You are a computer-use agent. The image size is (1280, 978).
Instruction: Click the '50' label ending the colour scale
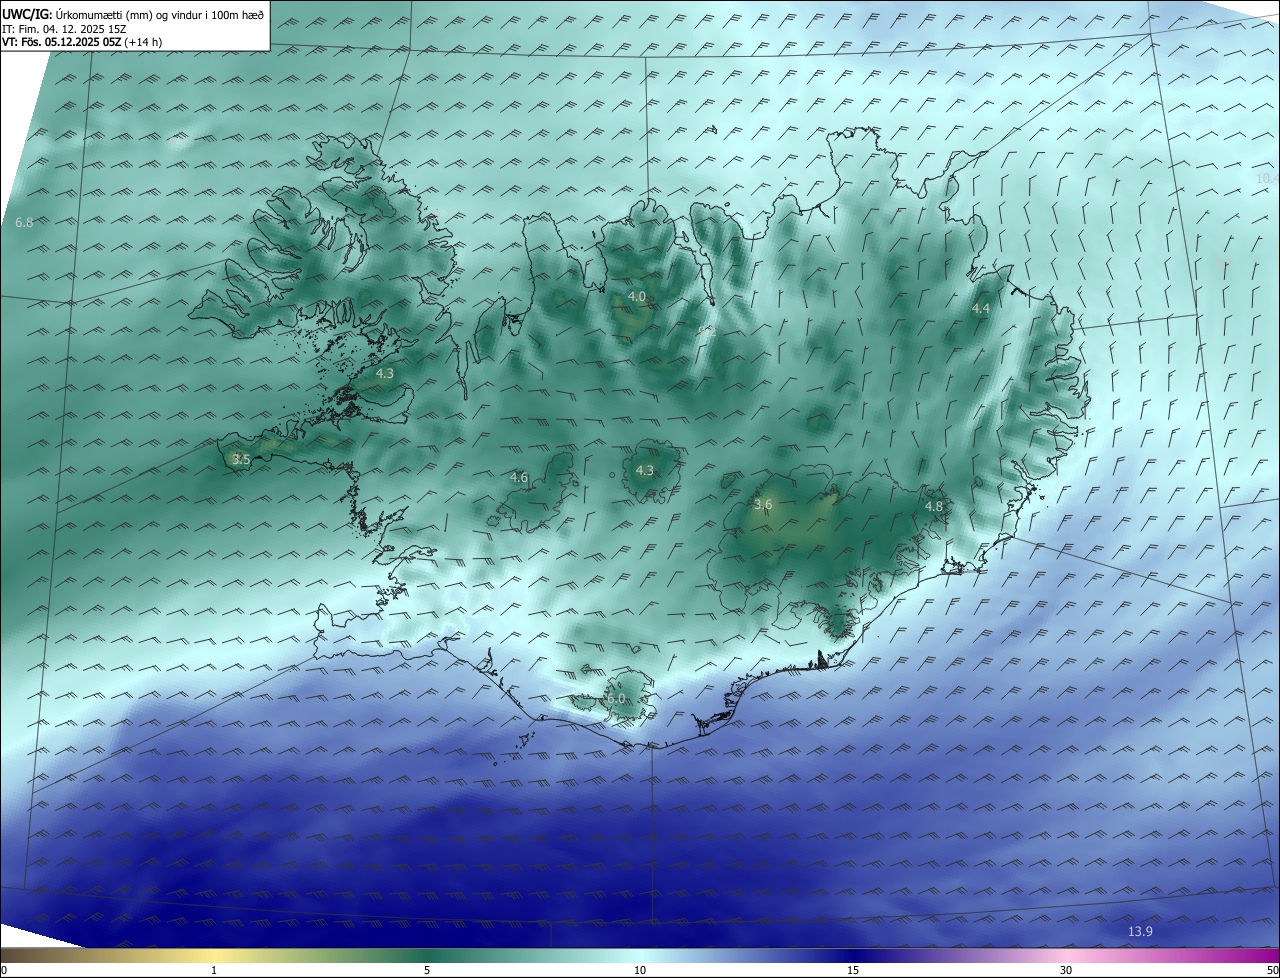[1272, 970]
